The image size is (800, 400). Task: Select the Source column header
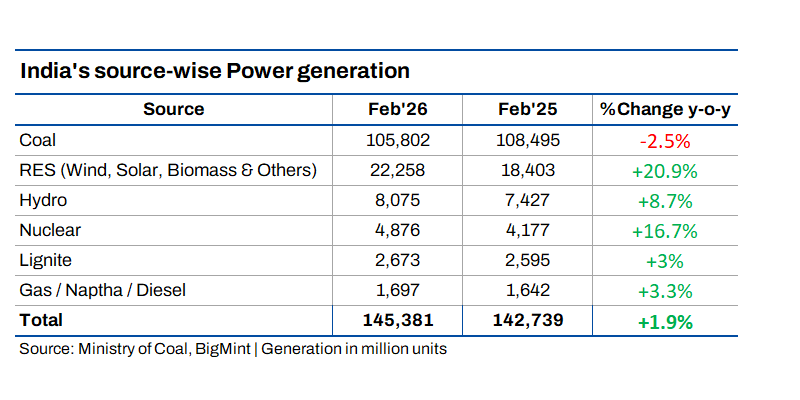(x=173, y=109)
